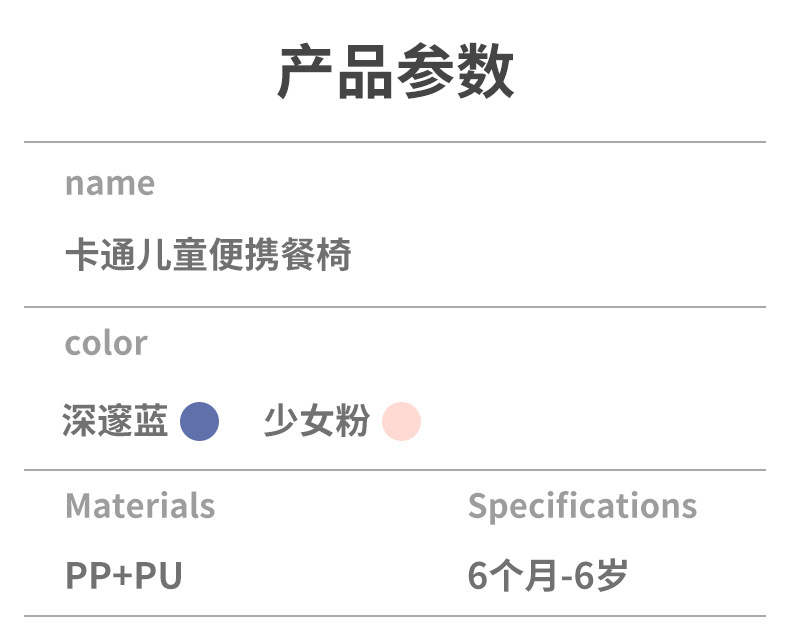Click the divider under the color row

(x=395, y=469)
